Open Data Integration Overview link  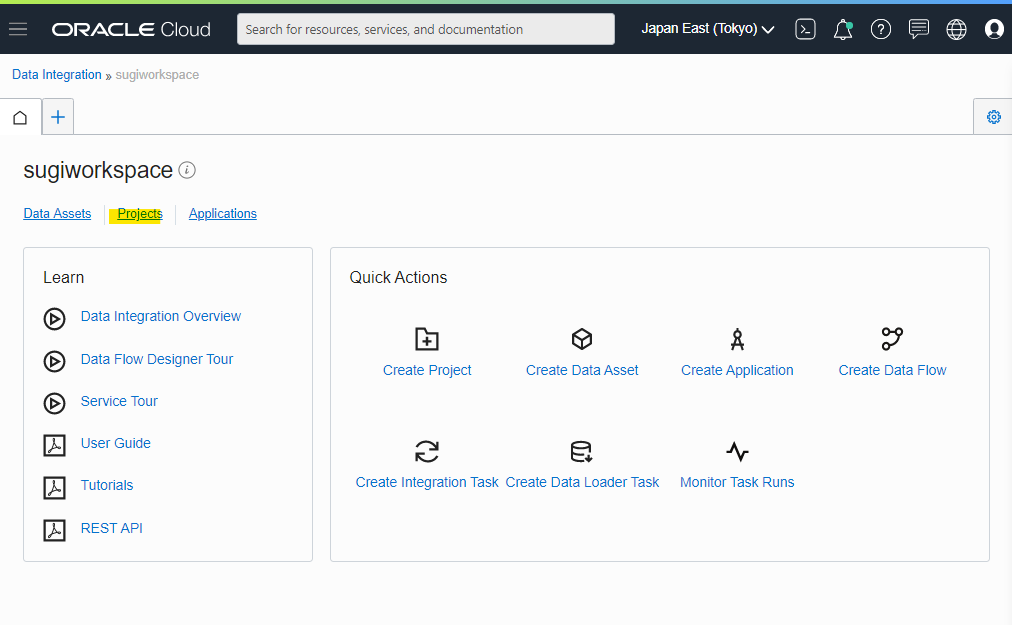[x=161, y=316]
